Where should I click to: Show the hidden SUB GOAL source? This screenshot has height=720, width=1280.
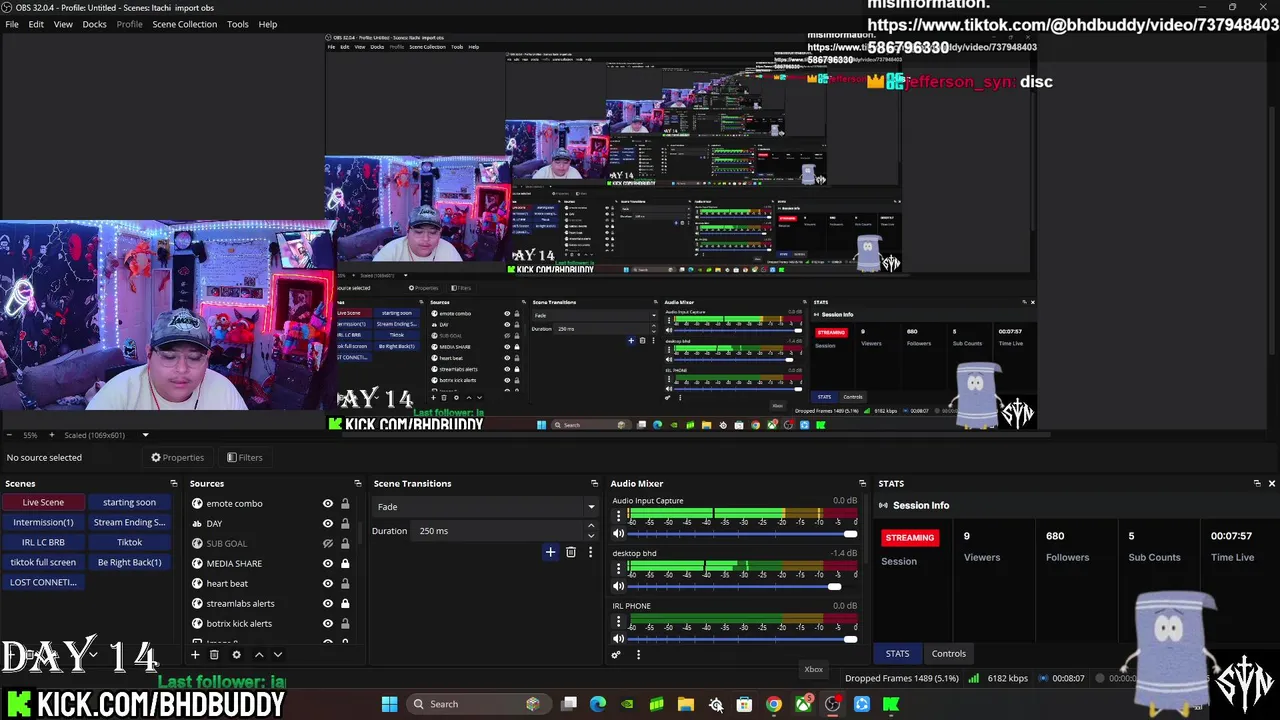(327, 544)
